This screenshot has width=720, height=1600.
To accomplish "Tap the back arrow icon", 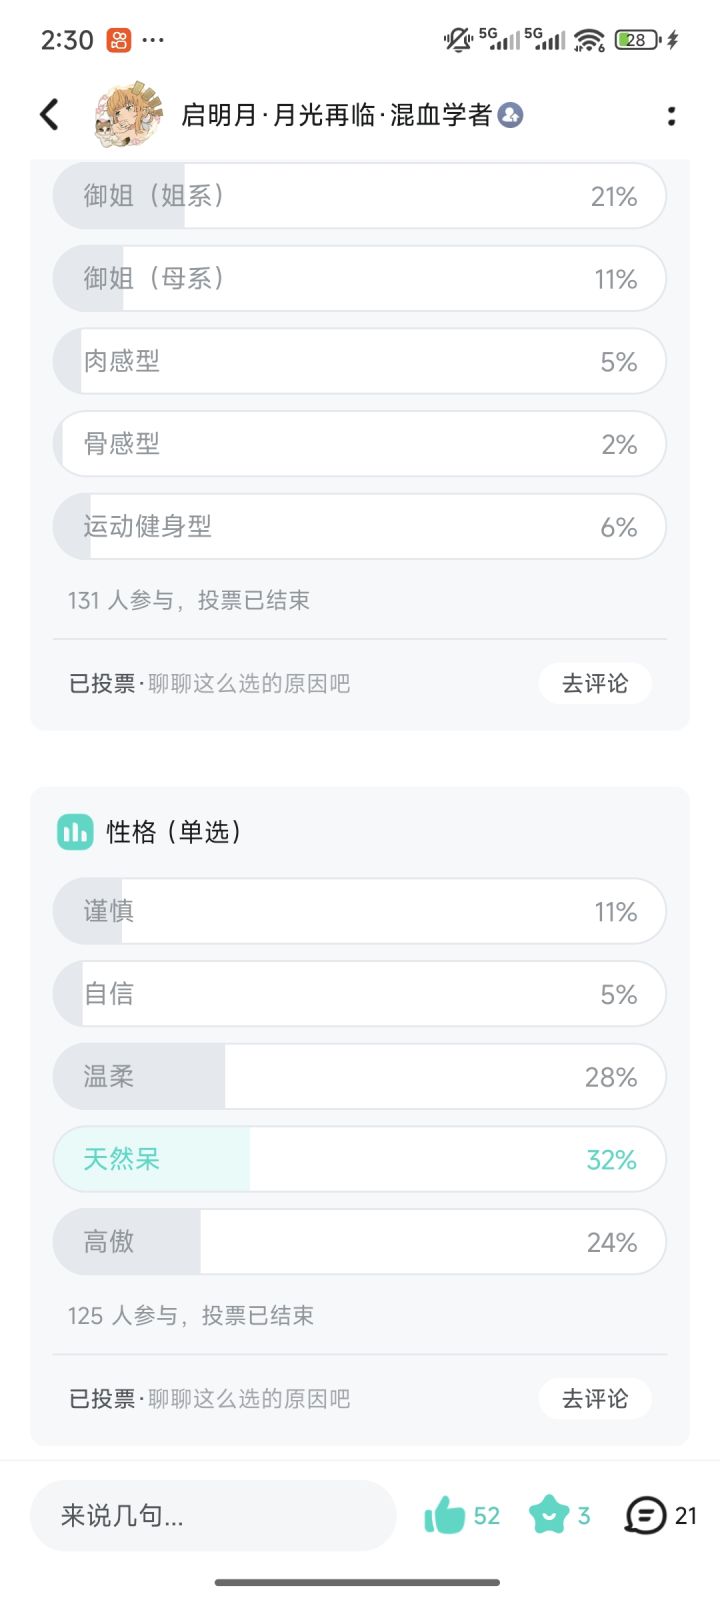I will (49, 115).
